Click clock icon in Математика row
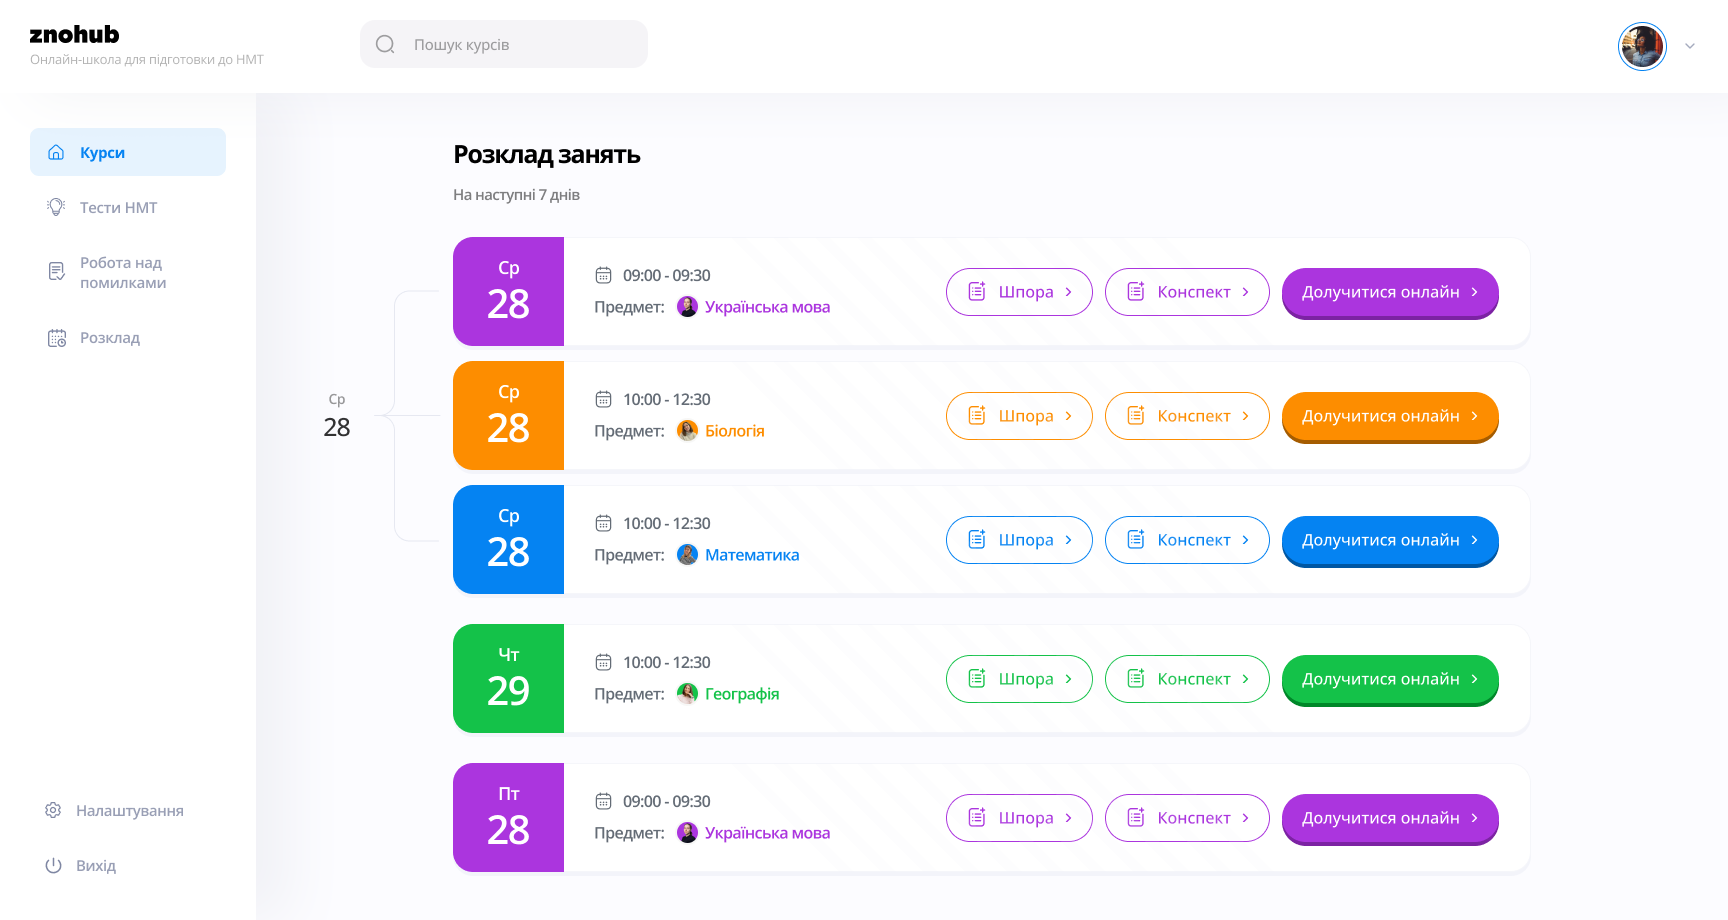The width and height of the screenshot is (1728, 920). (x=603, y=523)
